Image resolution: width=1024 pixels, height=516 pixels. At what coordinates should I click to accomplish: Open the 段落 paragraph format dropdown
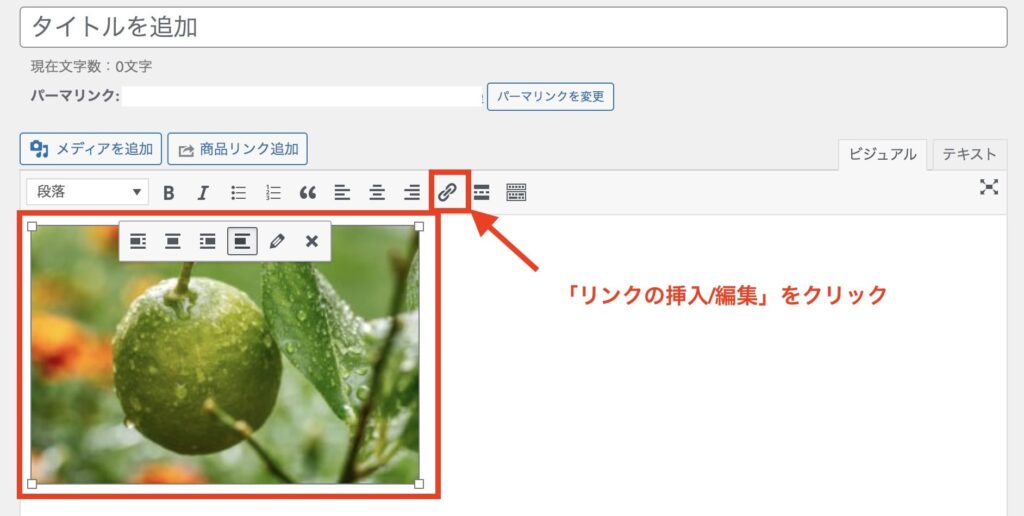click(x=88, y=192)
